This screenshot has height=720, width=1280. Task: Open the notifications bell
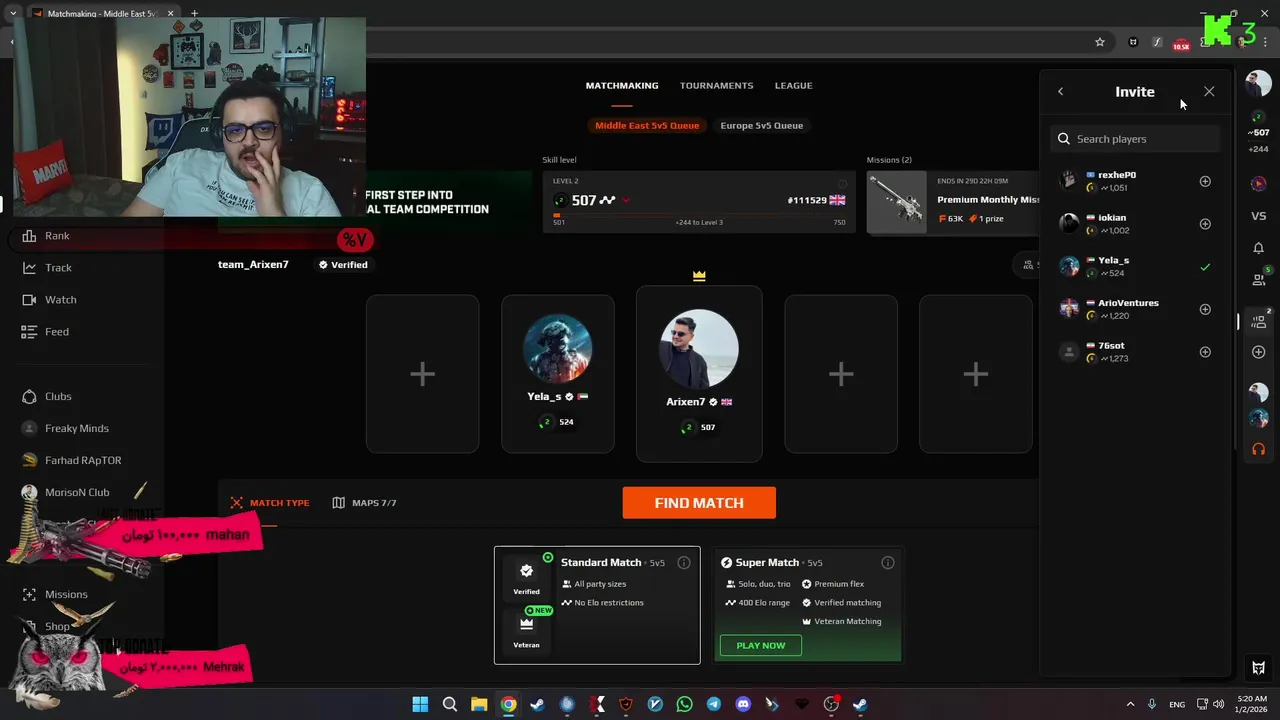[1258, 248]
